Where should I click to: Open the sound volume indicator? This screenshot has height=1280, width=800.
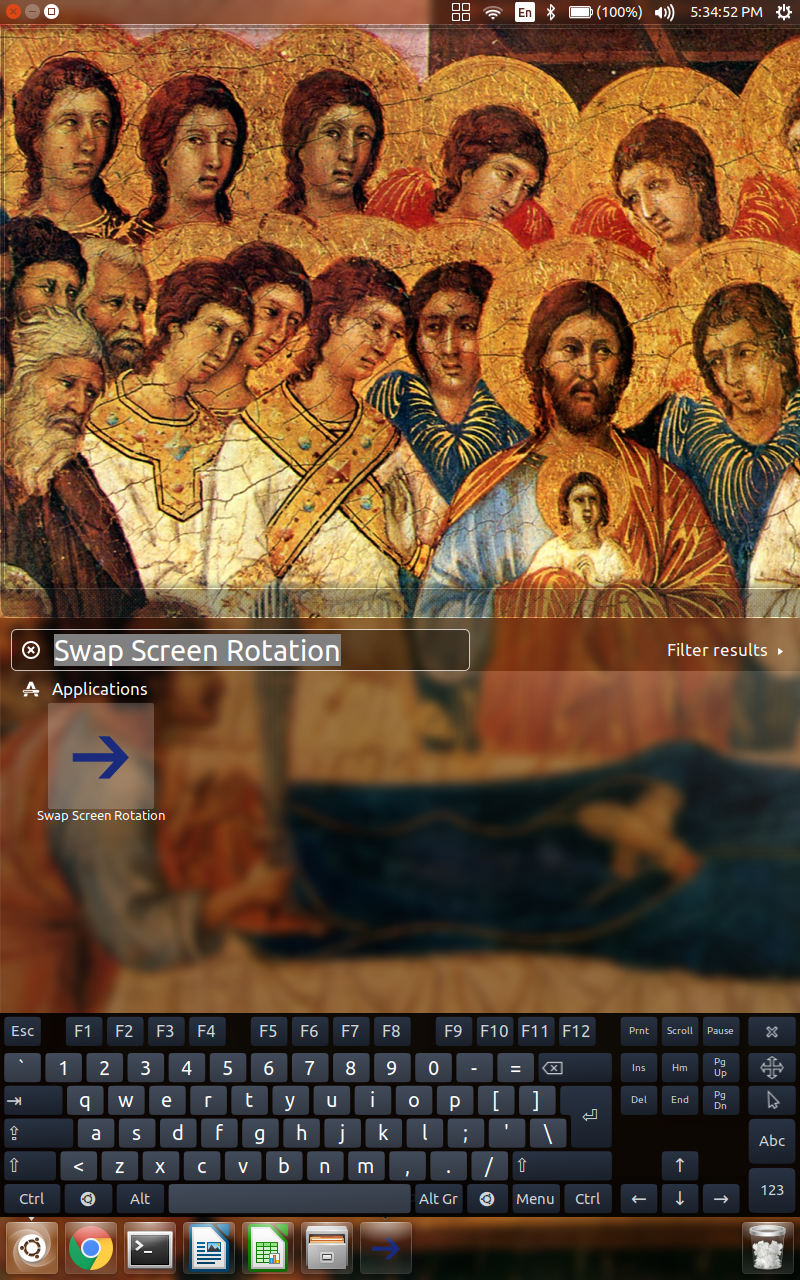pos(664,12)
